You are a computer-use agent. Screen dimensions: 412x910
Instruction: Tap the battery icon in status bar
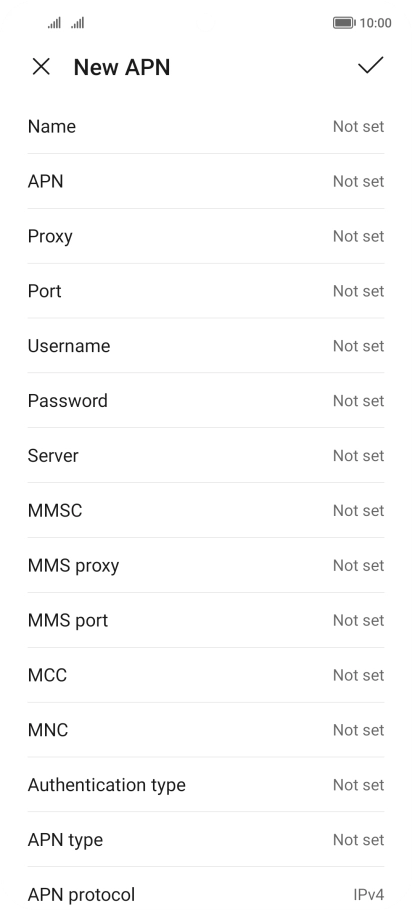[344, 23]
